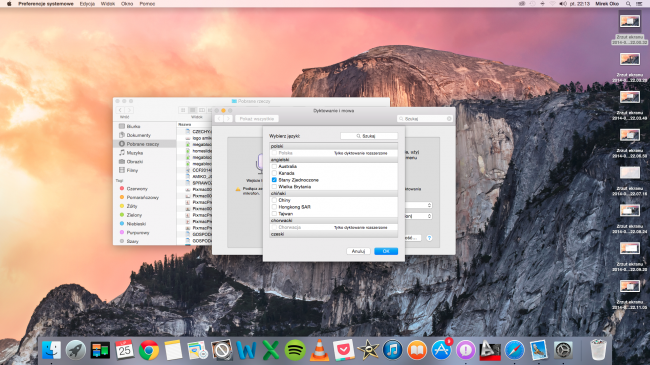Launch Microsoft Word from the Dock

coord(246,350)
